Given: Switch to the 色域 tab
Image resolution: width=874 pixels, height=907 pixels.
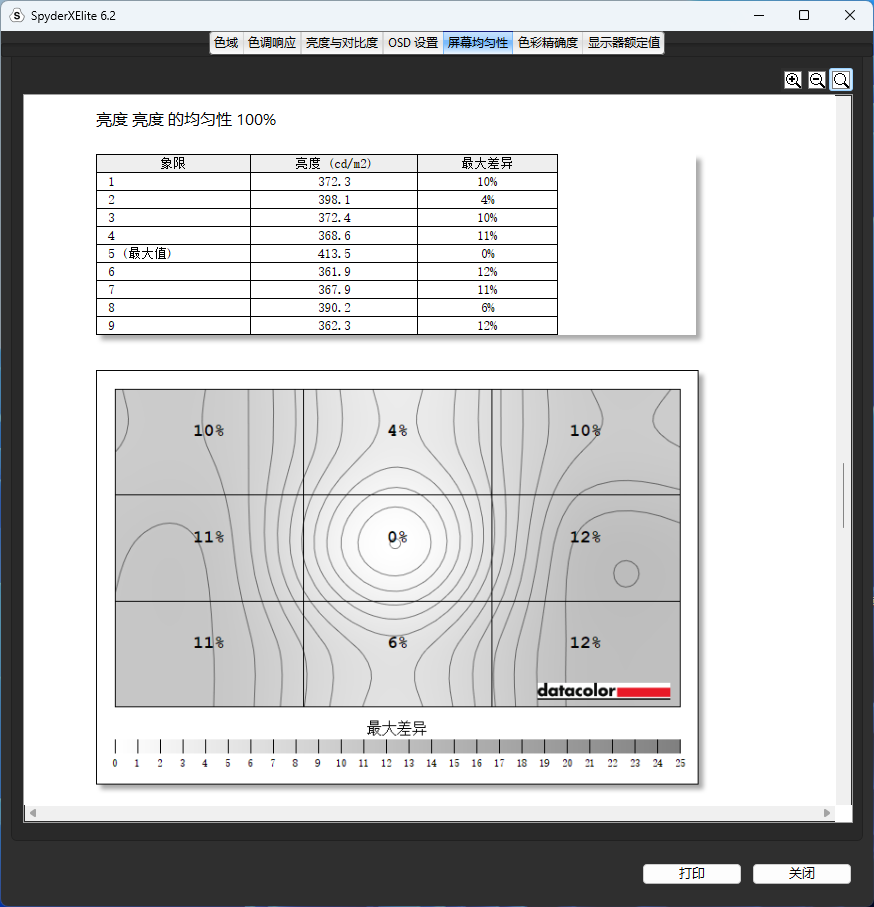Looking at the screenshot, I should (226, 43).
